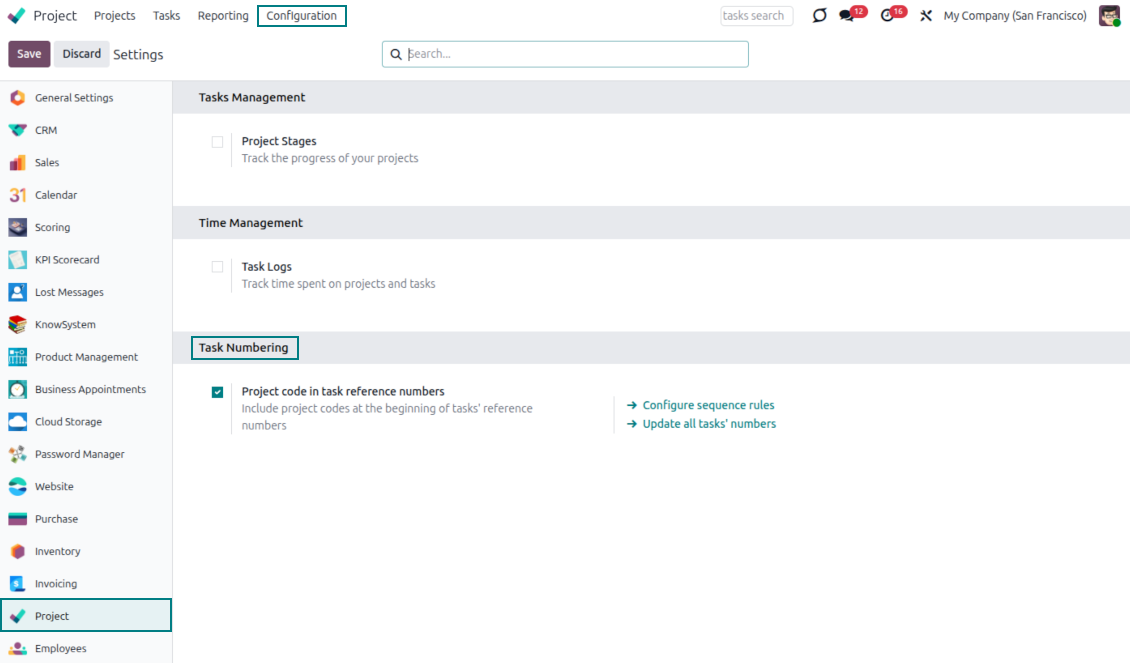The height and width of the screenshot is (663, 1130).
Task: Open the chat messages icon with badge 12
Action: [847, 16]
